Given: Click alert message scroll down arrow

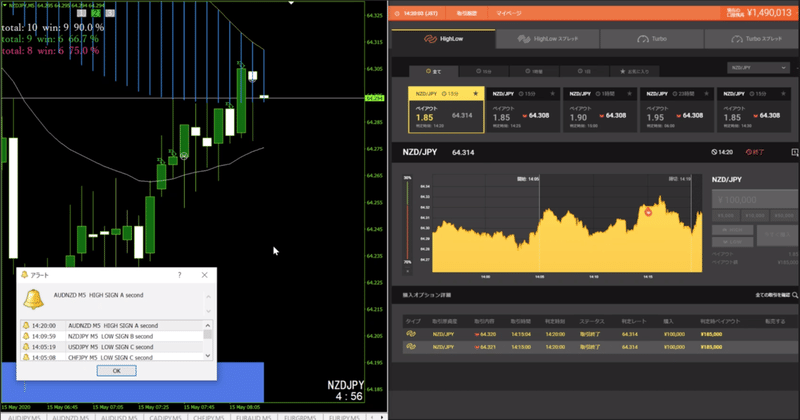Looking at the screenshot, I should (x=208, y=311).
